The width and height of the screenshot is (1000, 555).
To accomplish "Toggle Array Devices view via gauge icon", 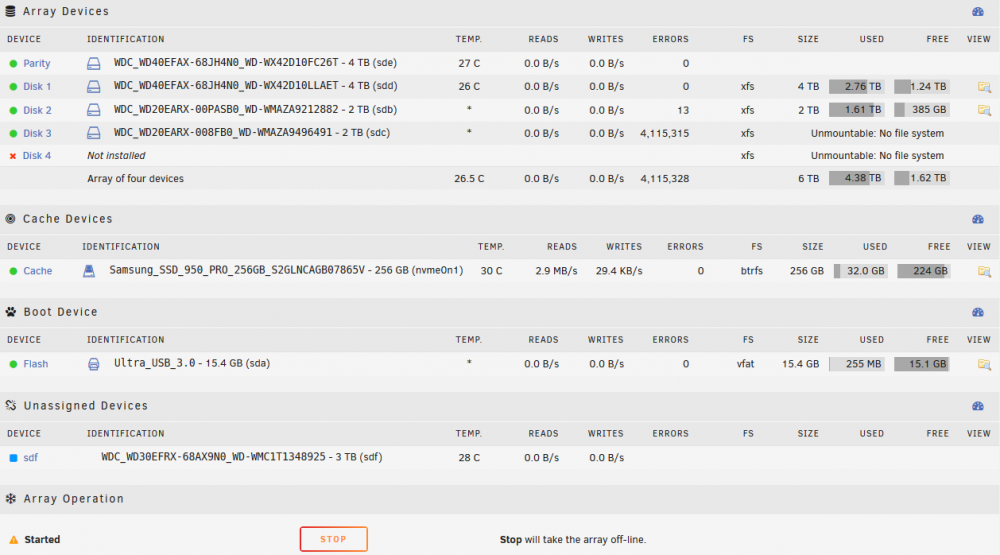I will (978, 11).
